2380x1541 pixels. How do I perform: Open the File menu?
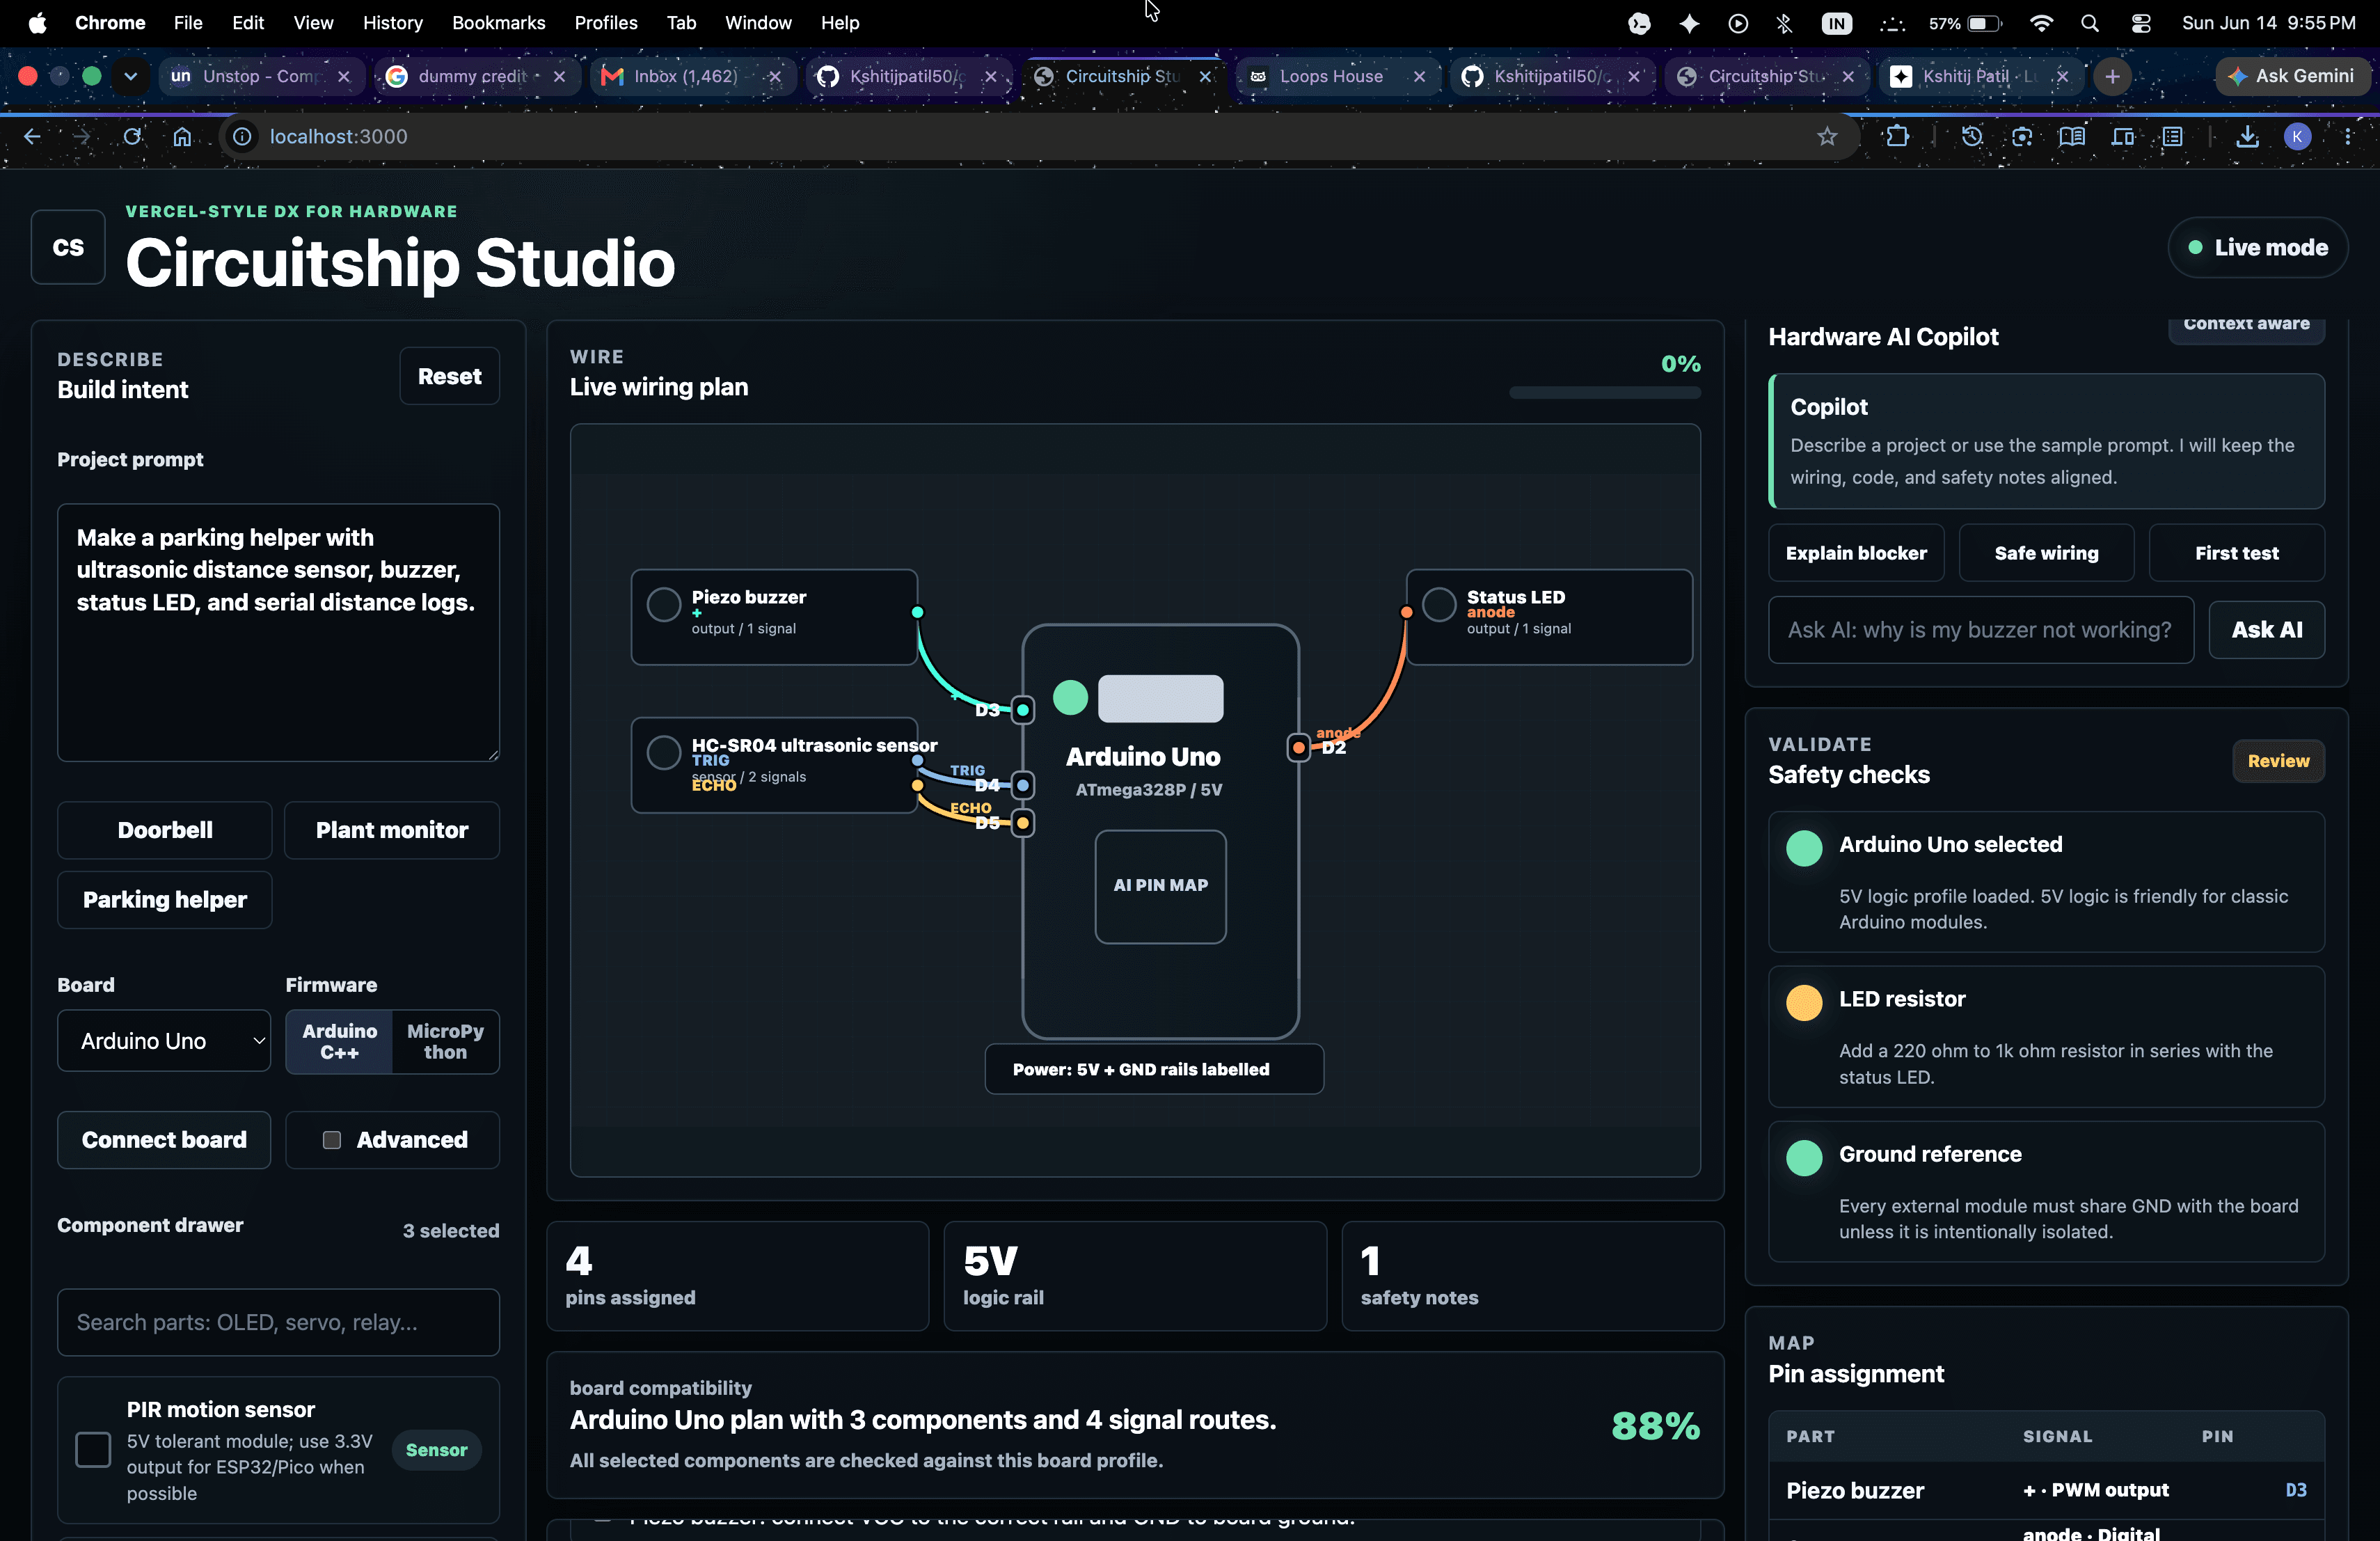pyautogui.click(x=187, y=22)
